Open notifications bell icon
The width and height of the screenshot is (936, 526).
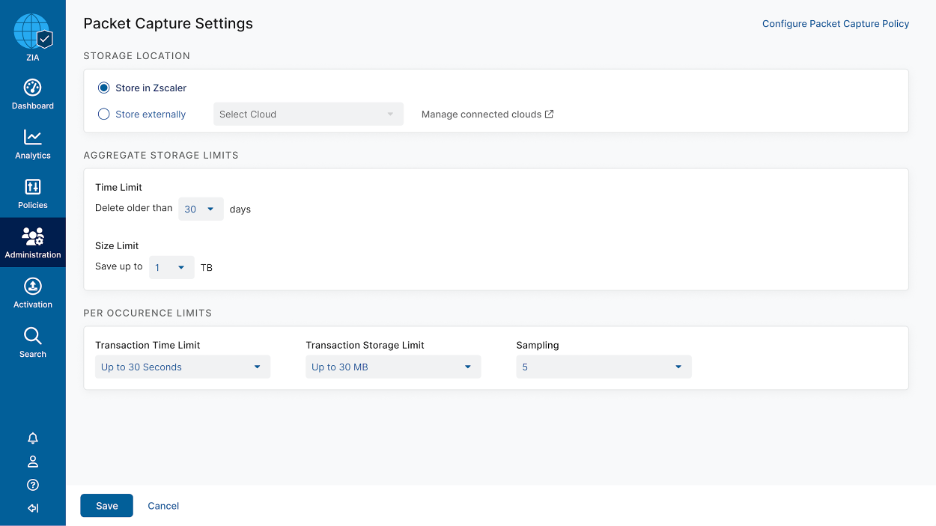33,438
